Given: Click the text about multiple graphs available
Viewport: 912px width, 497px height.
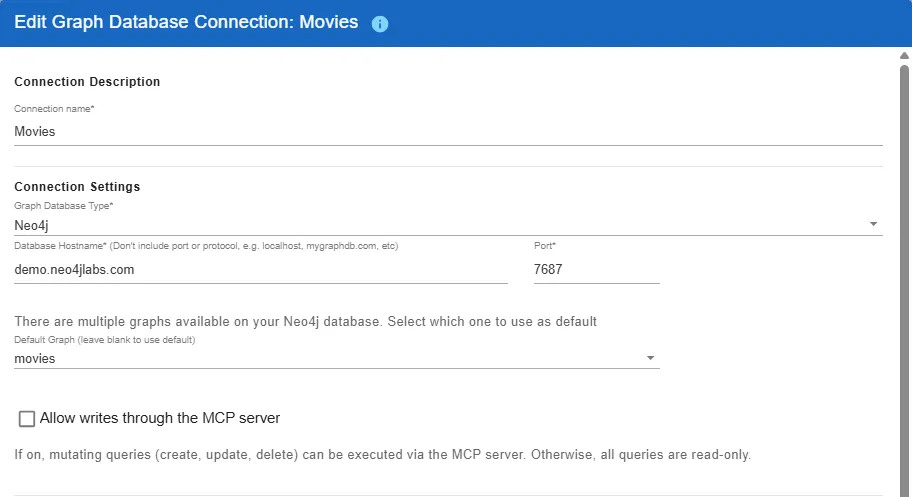Looking at the screenshot, I should point(305,322).
